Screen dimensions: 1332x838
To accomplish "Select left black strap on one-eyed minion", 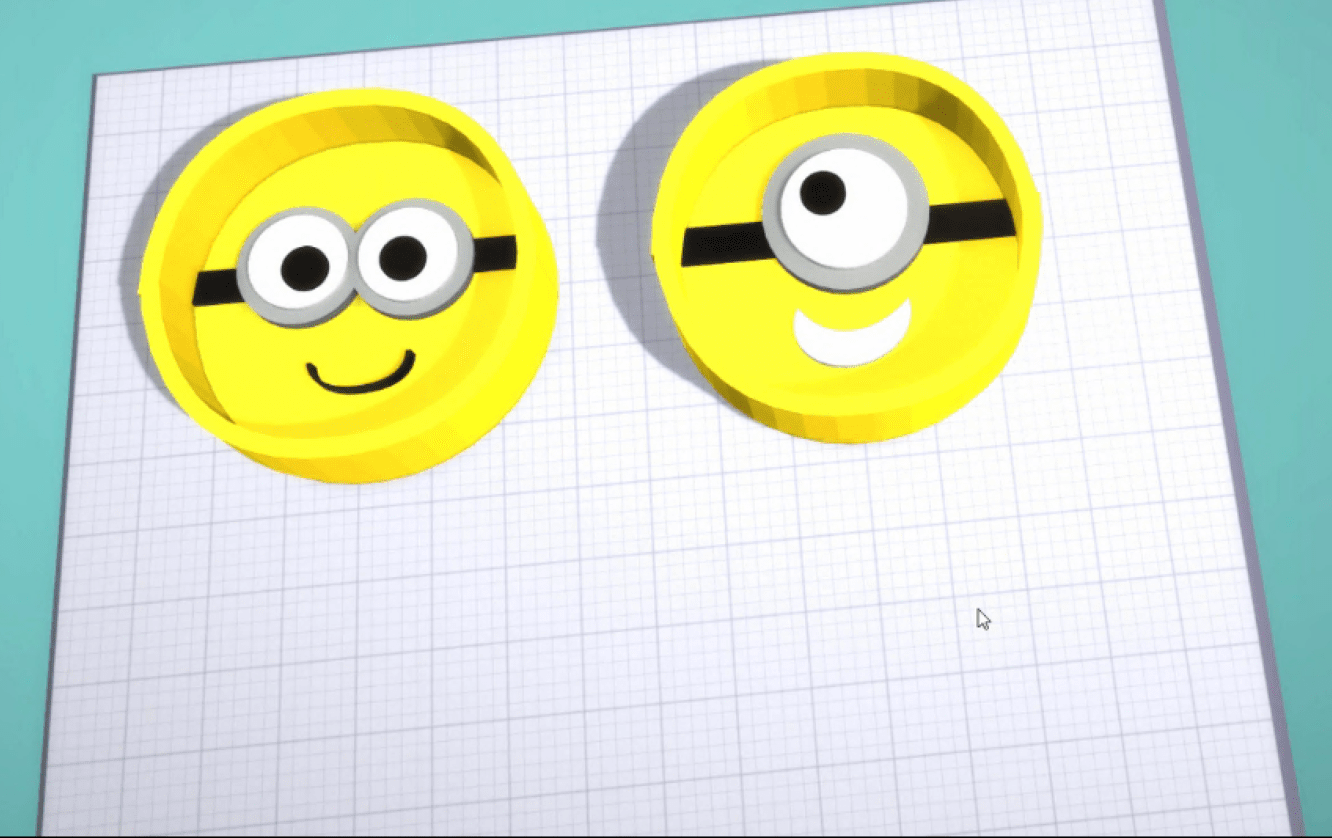I will (722, 244).
